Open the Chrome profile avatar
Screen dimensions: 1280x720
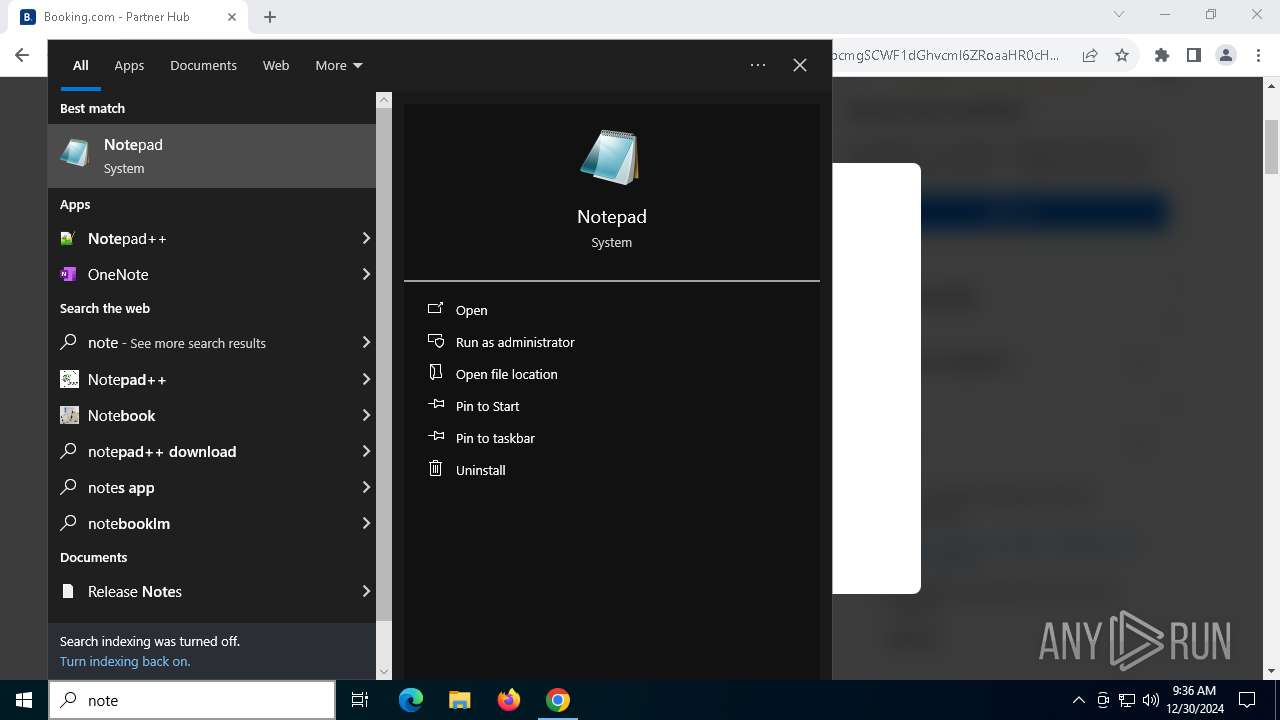tap(1226, 55)
